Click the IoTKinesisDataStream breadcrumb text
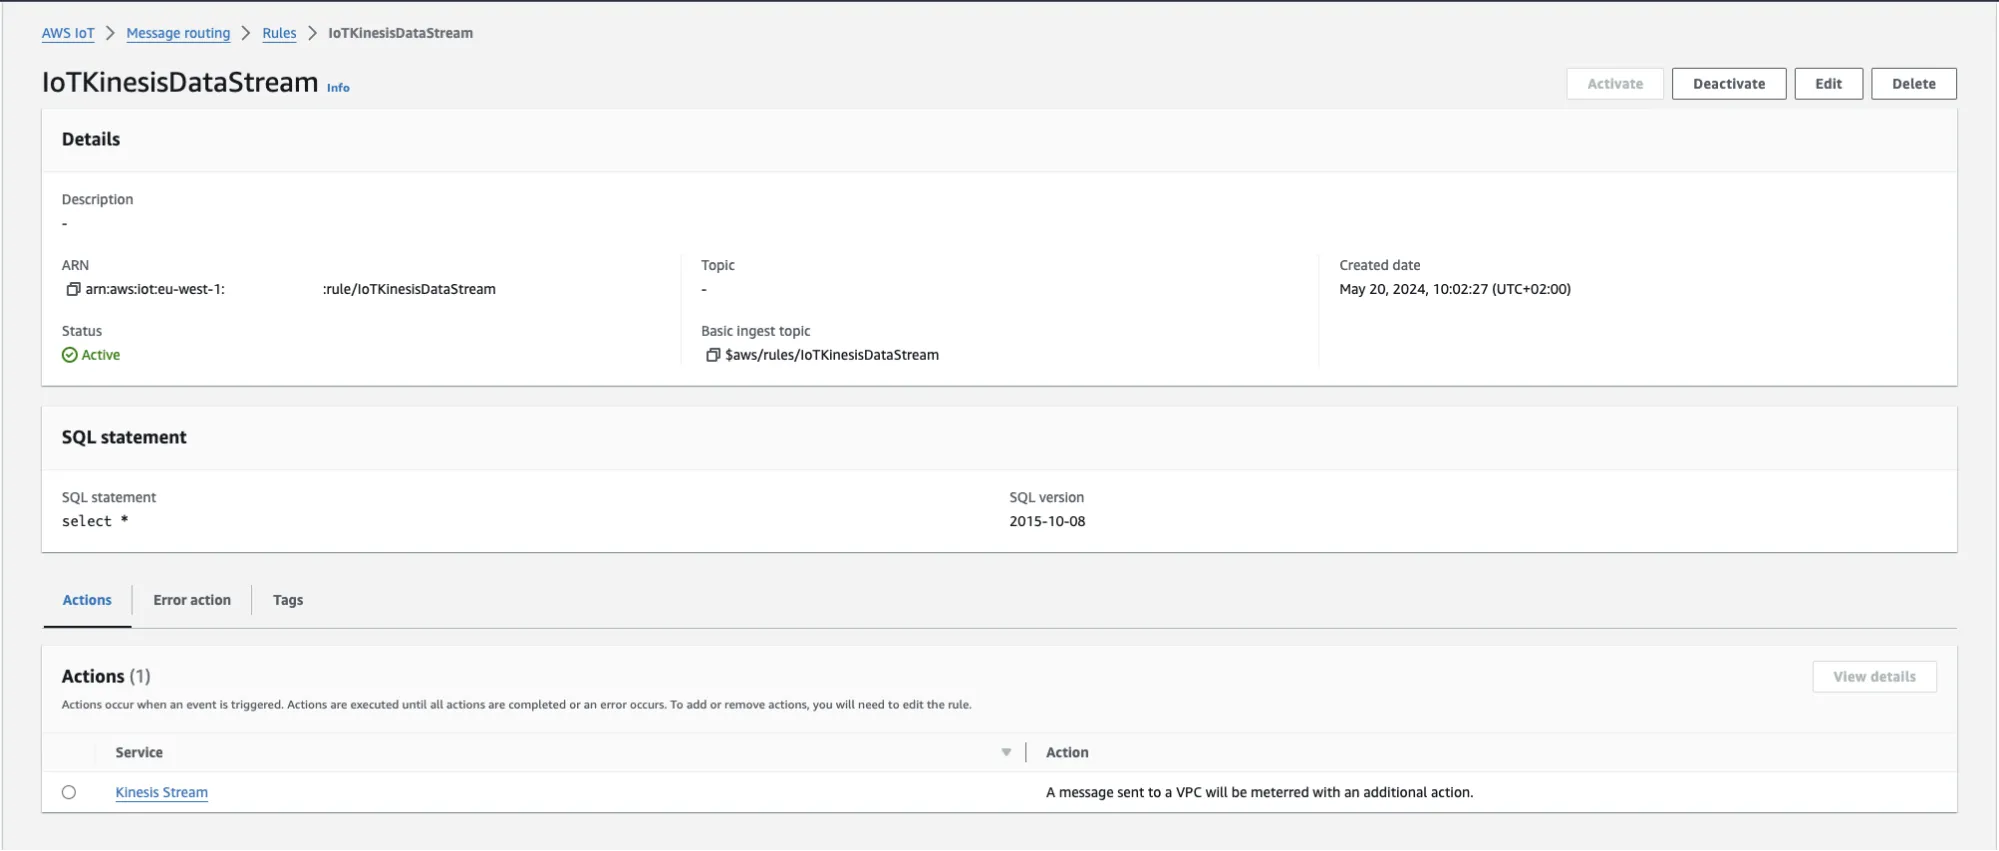The height and width of the screenshot is (851, 1999). (x=400, y=33)
